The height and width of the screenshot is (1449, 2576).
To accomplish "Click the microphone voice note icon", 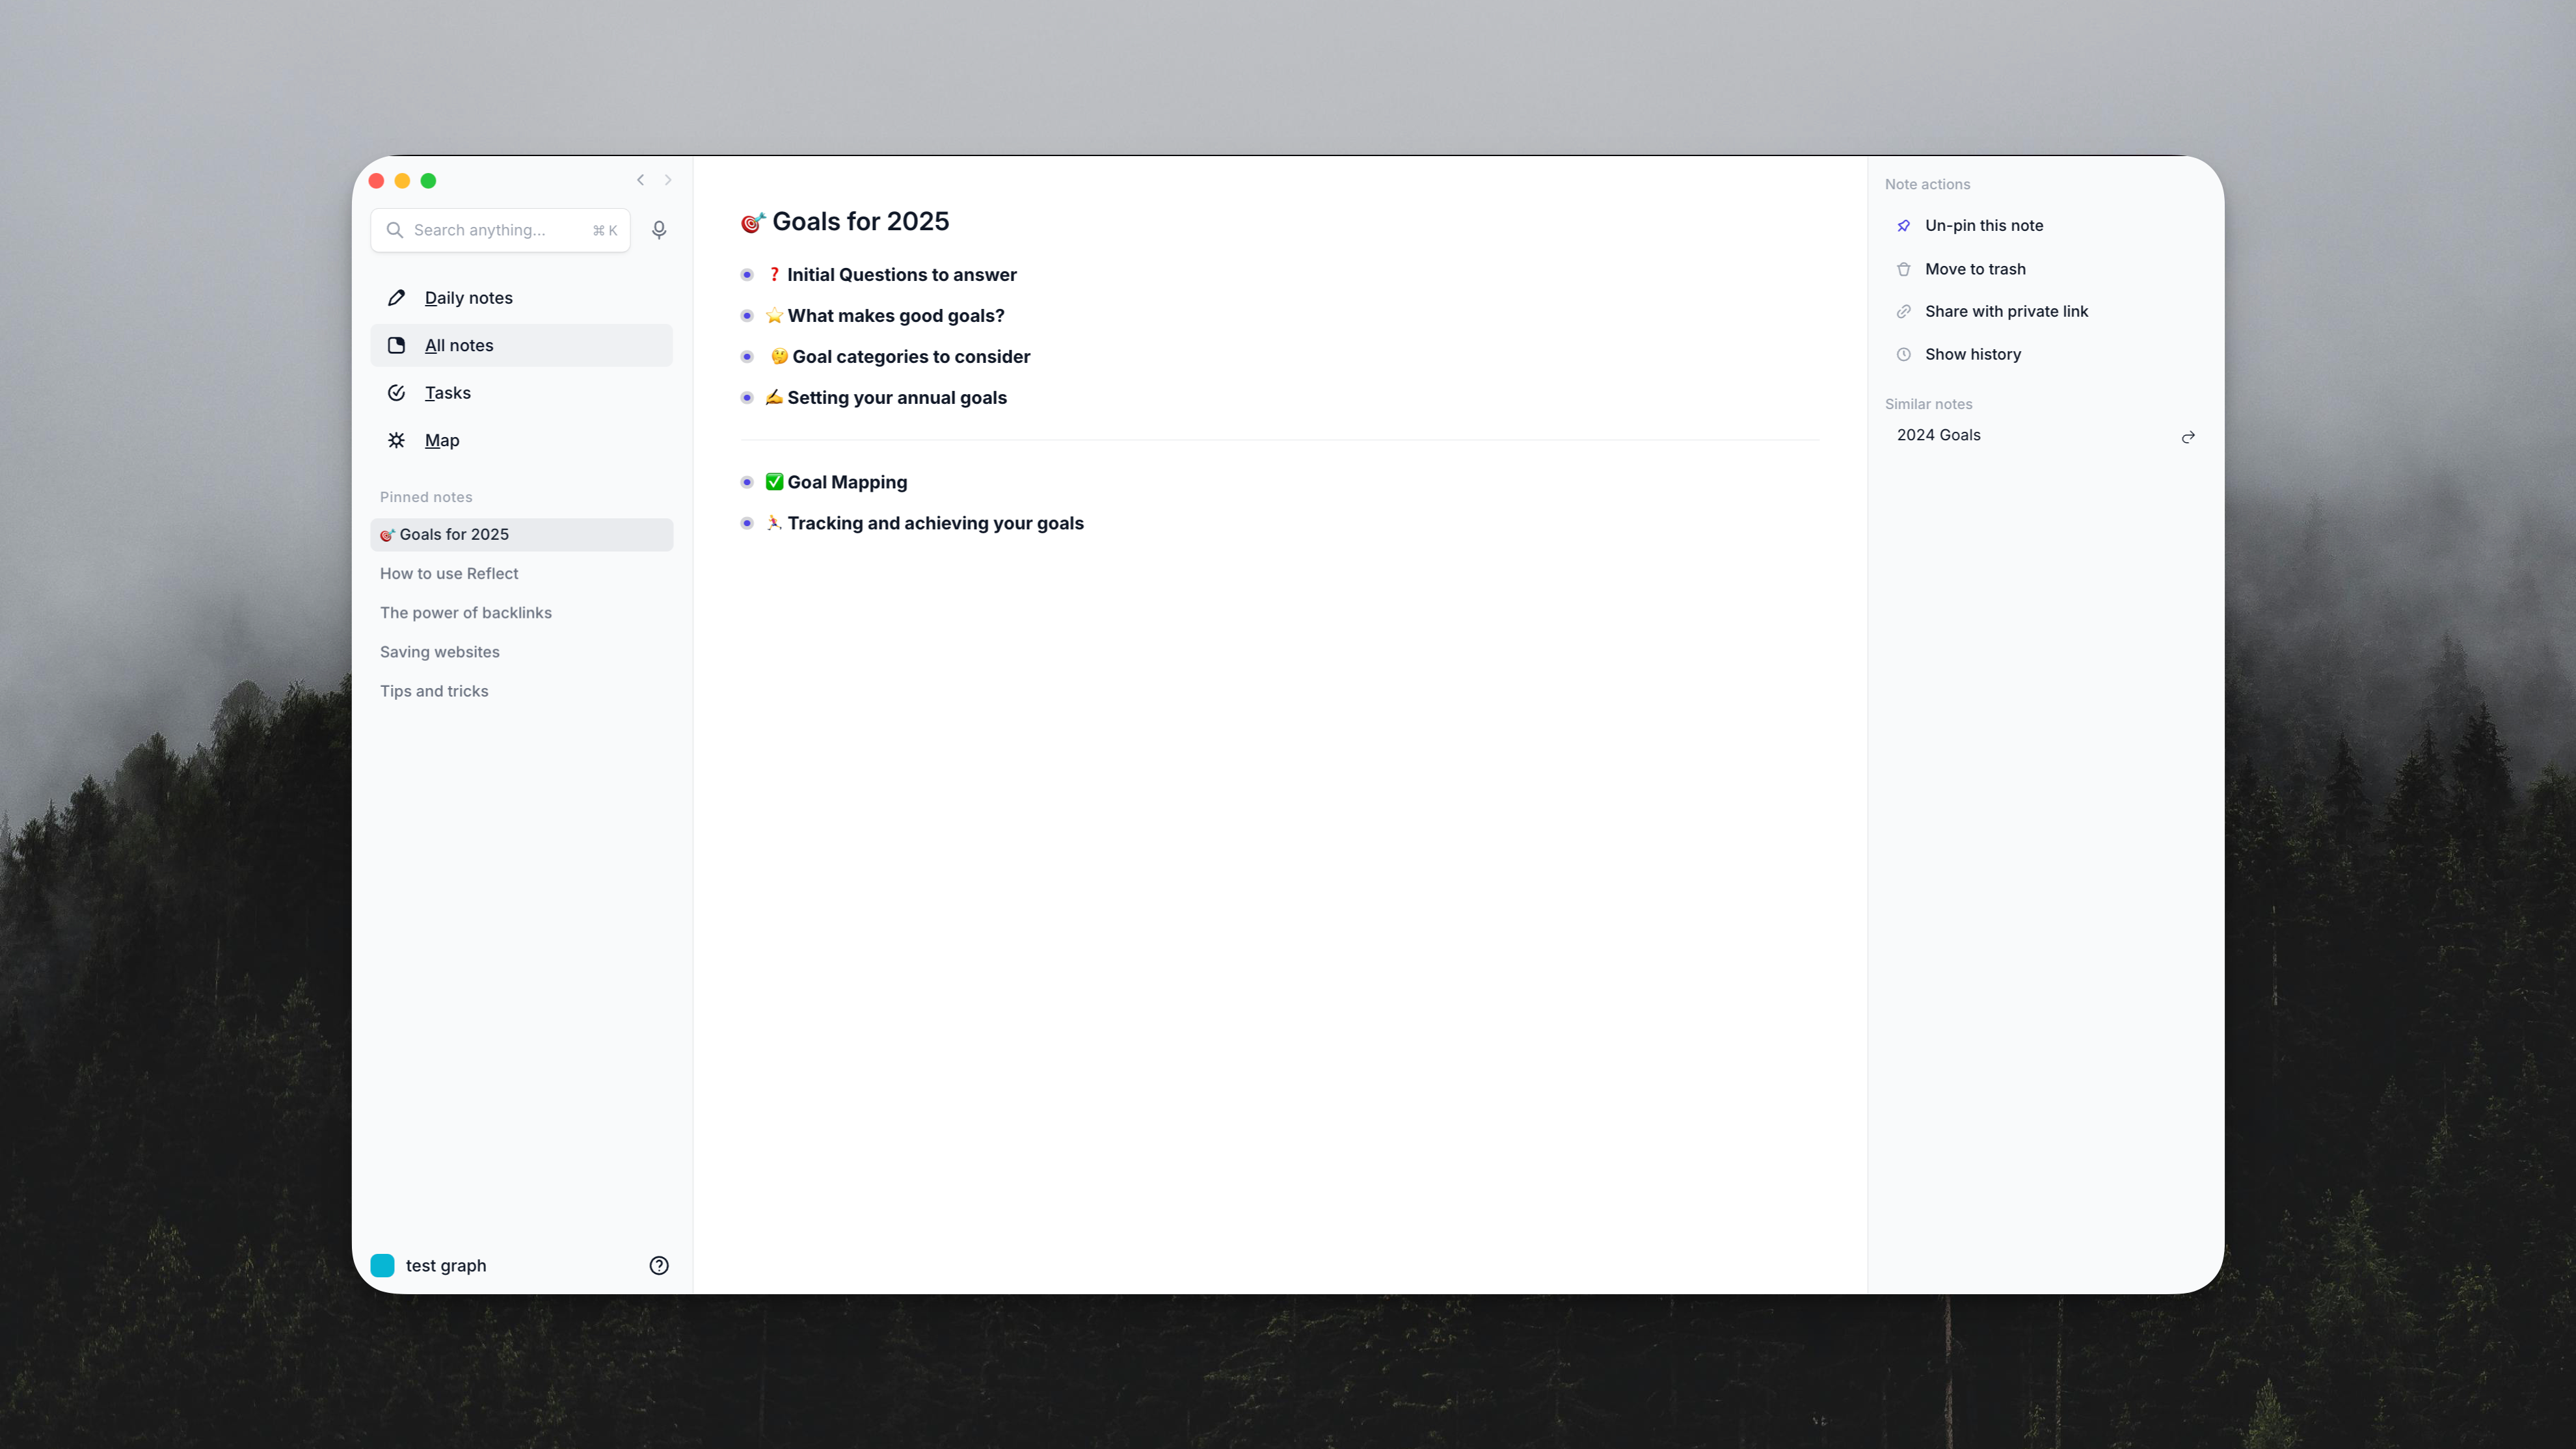I will 659,230.
